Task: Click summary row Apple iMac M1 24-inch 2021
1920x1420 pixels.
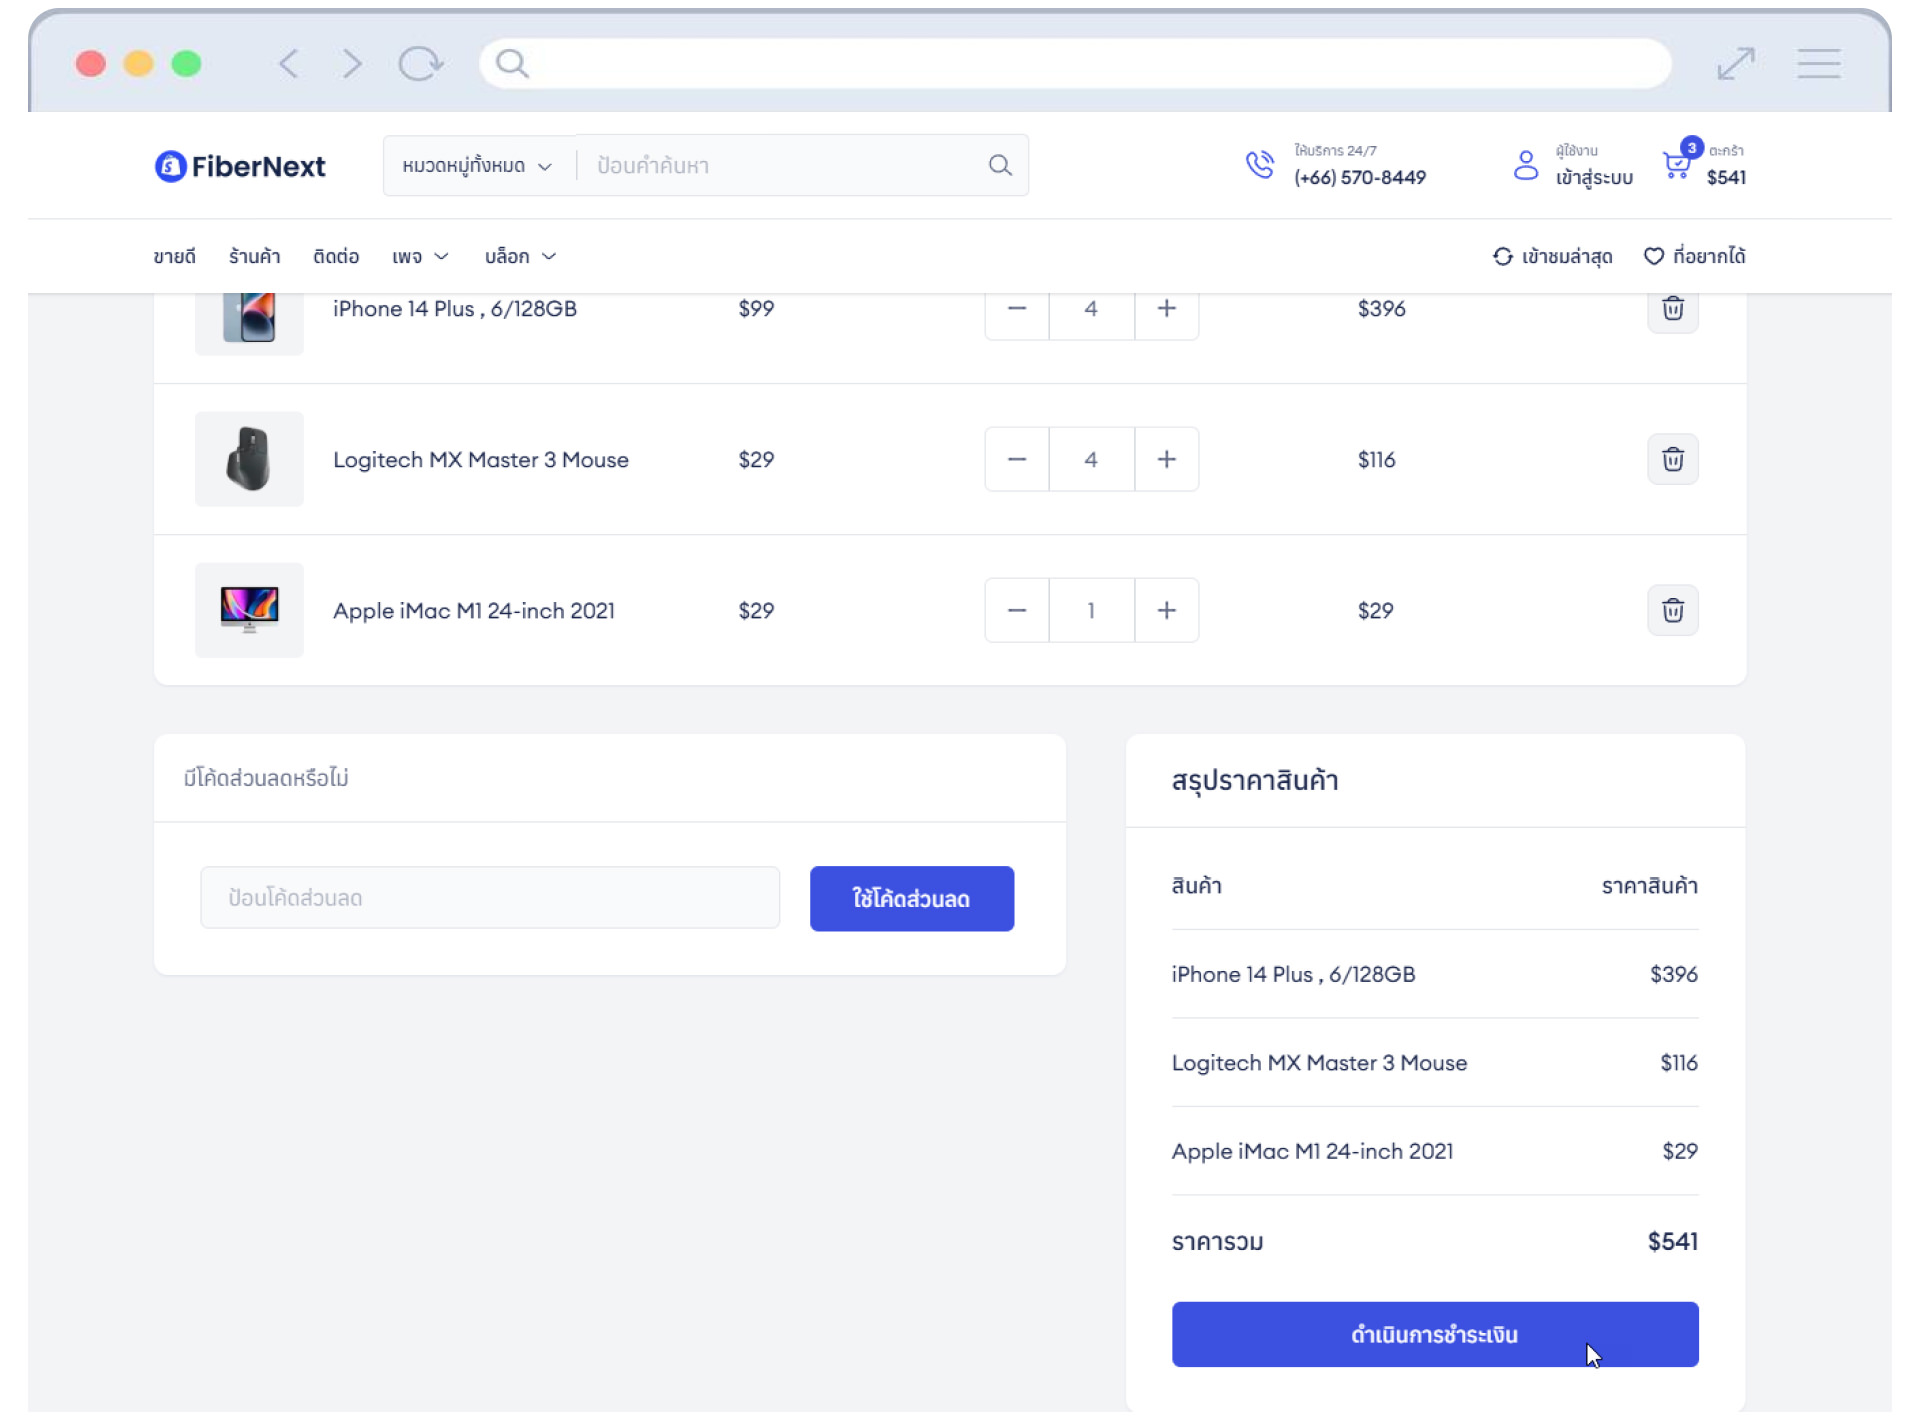Action: click(x=1435, y=1151)
